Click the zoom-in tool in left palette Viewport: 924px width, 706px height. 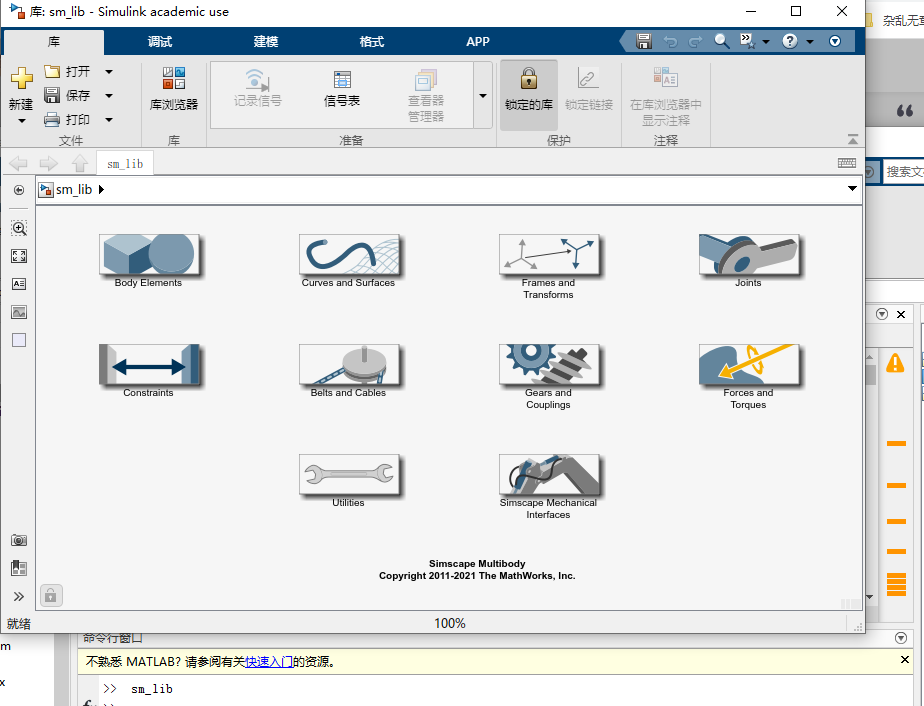point(19,228)
